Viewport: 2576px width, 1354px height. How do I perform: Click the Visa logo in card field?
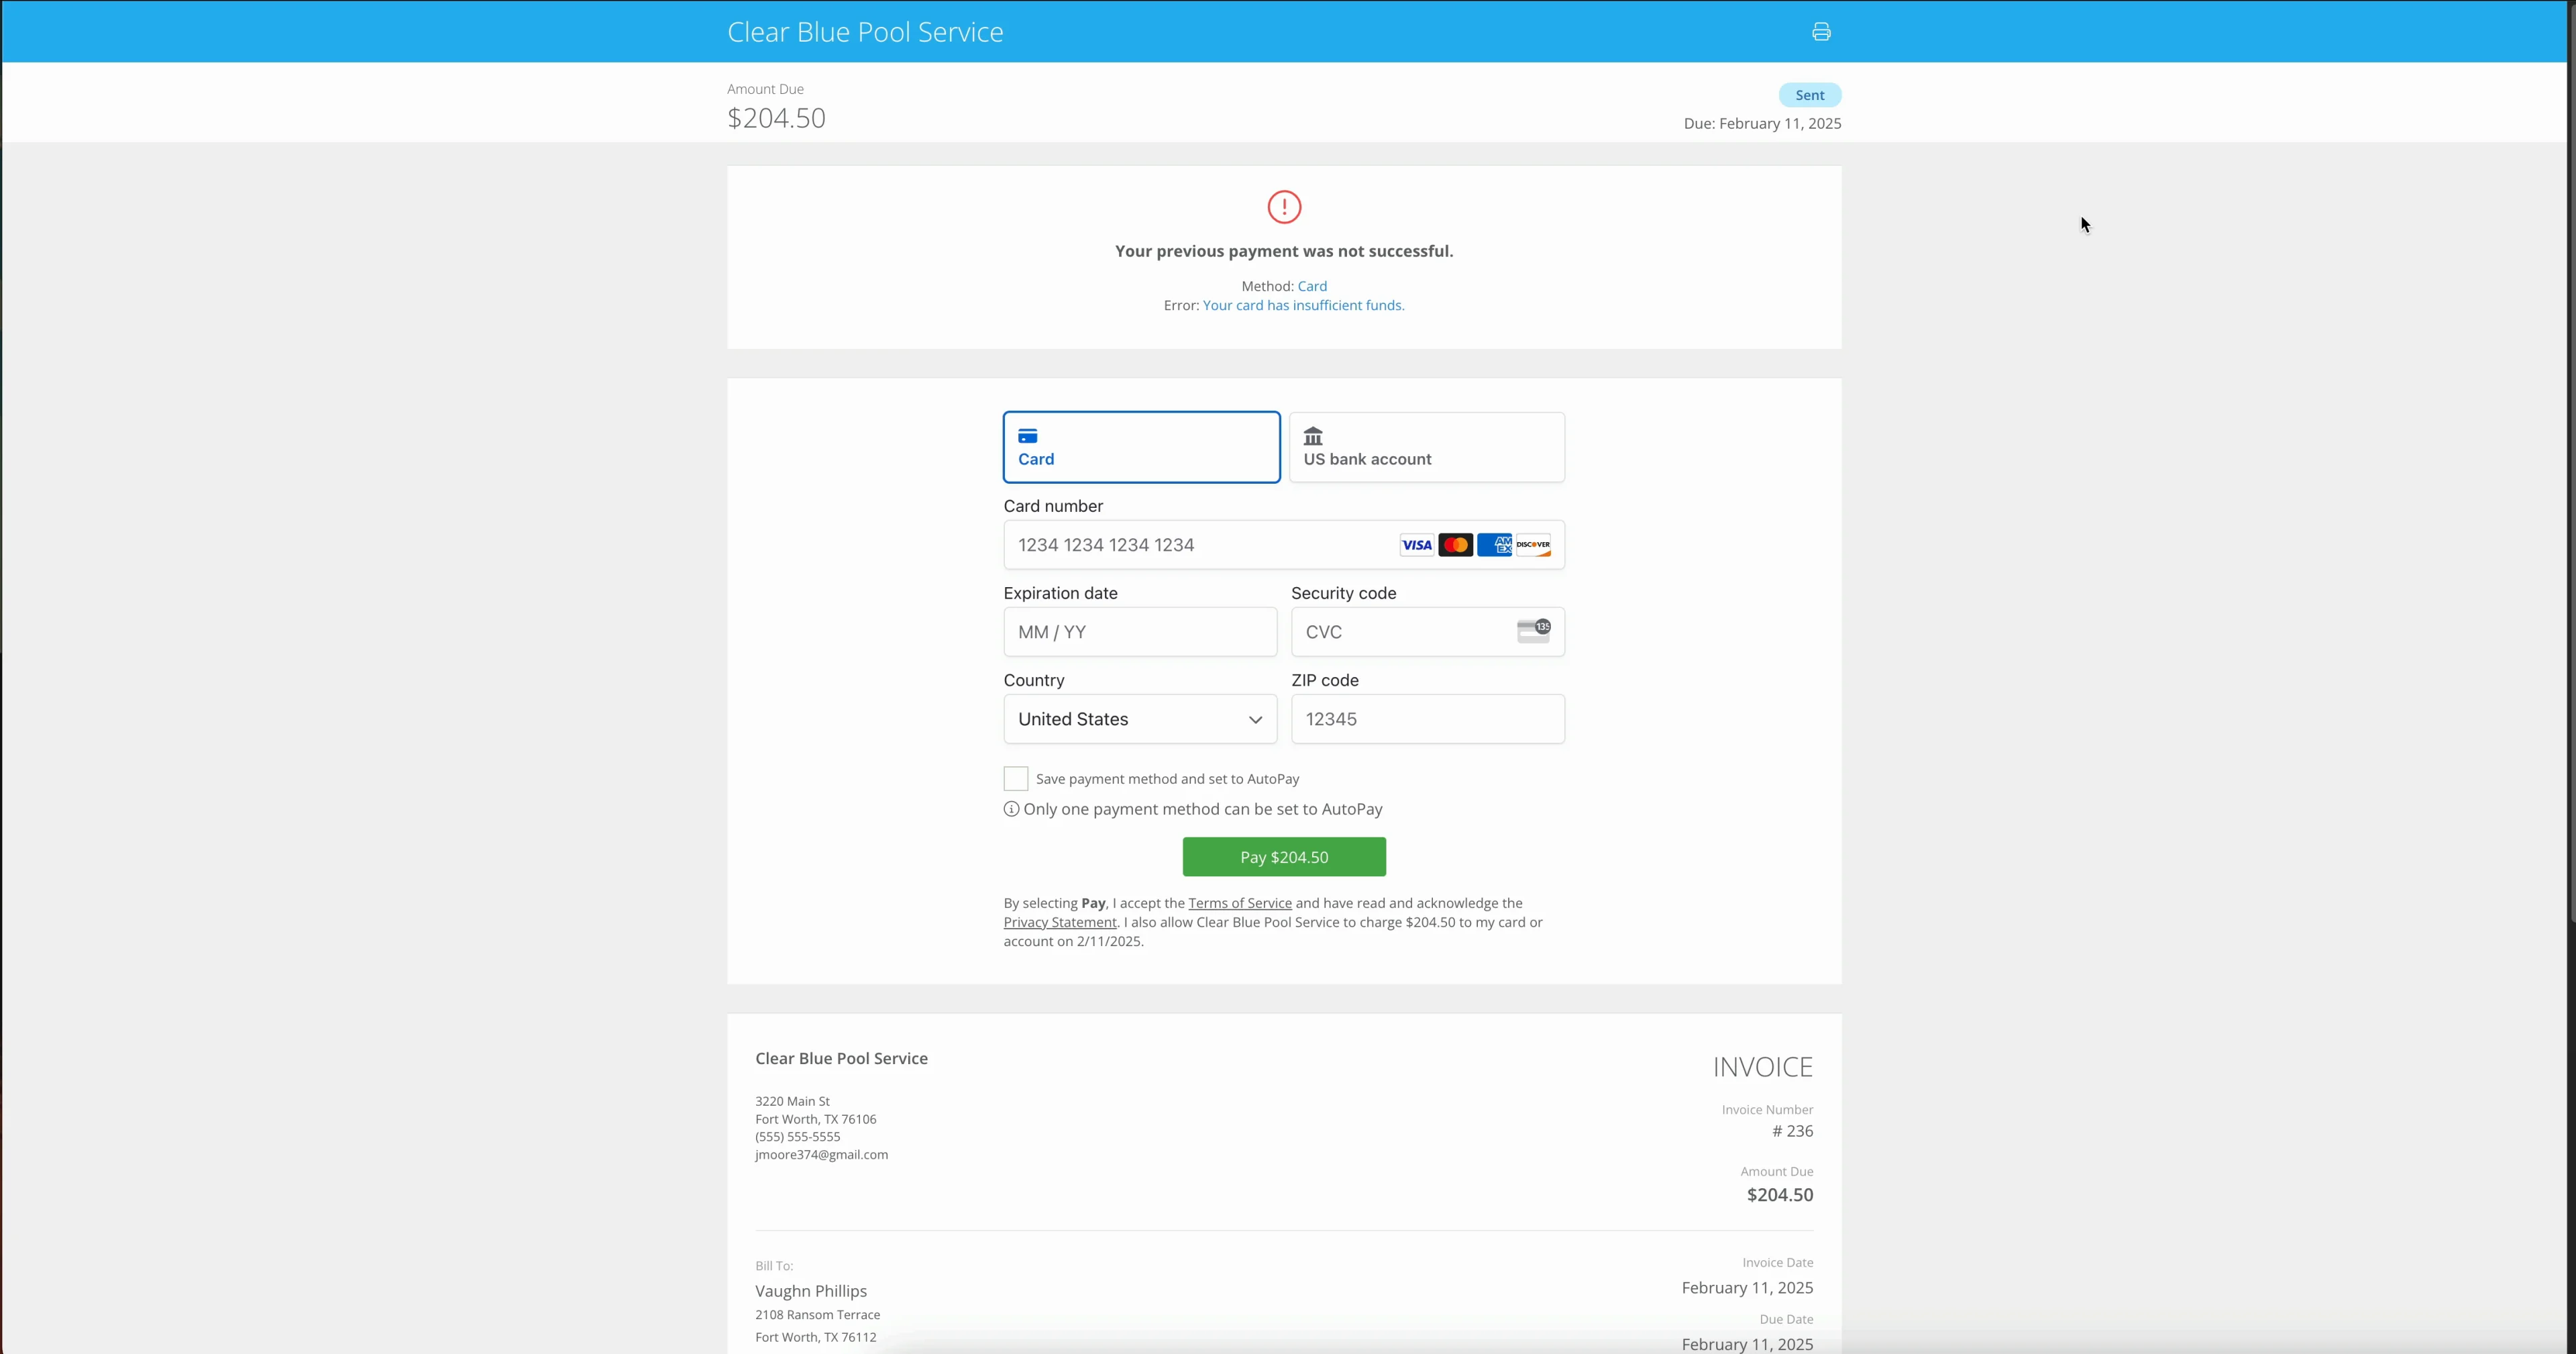[1416, 545]
